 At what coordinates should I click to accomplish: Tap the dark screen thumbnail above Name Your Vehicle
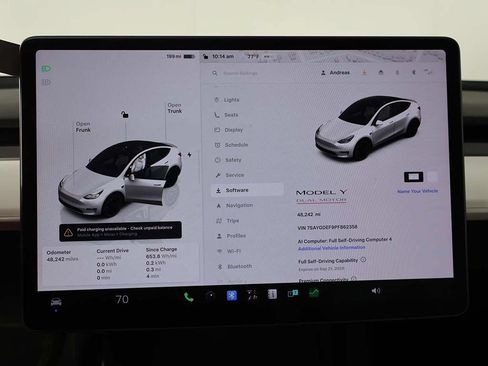413,177
